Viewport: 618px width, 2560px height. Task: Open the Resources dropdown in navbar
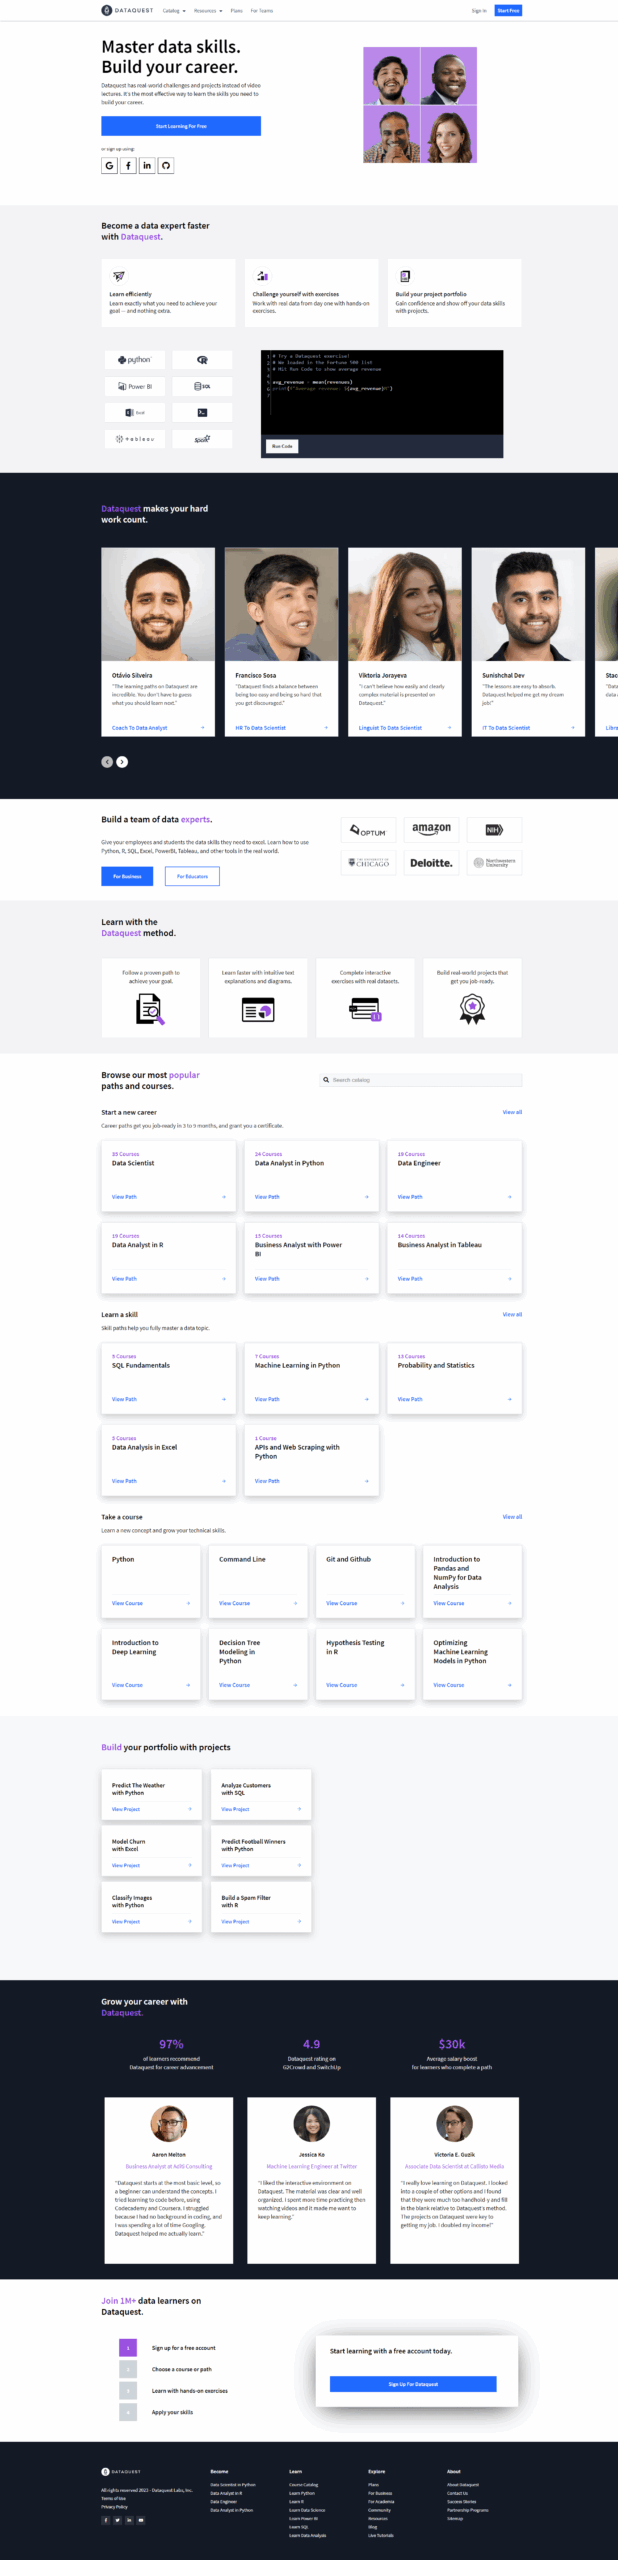207,11
